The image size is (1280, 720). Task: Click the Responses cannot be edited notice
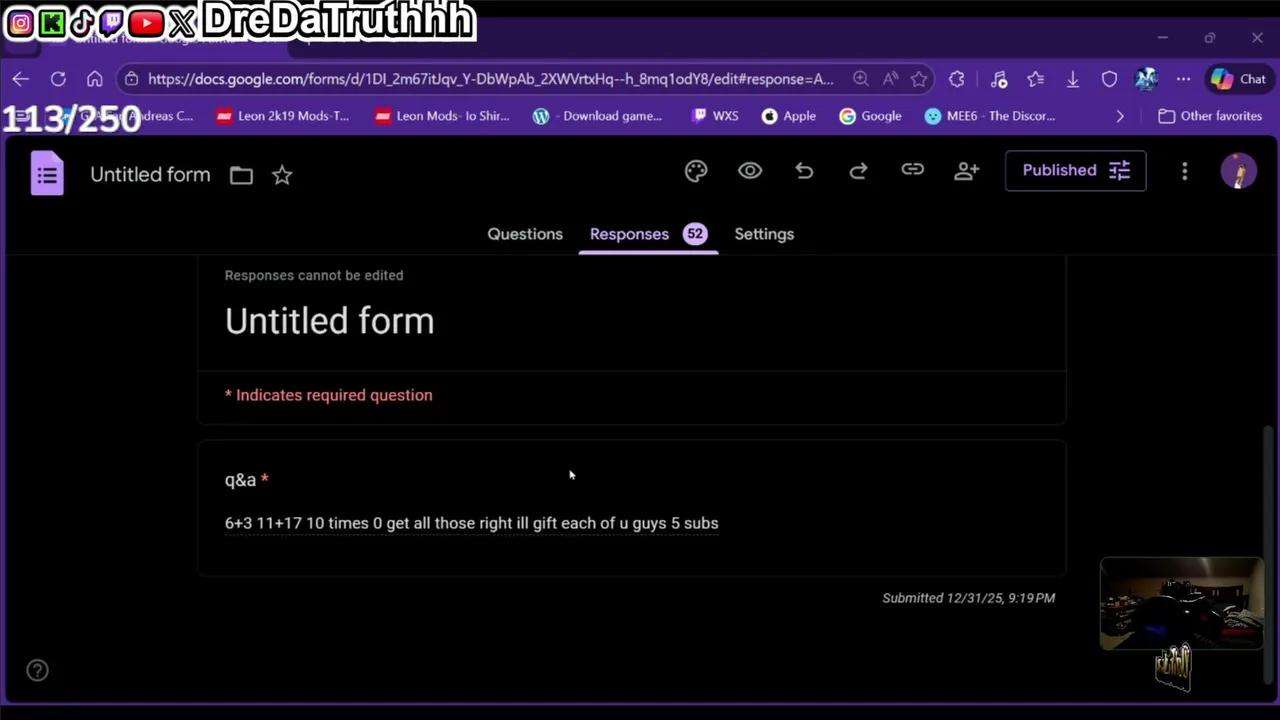(x=314, y=275)
